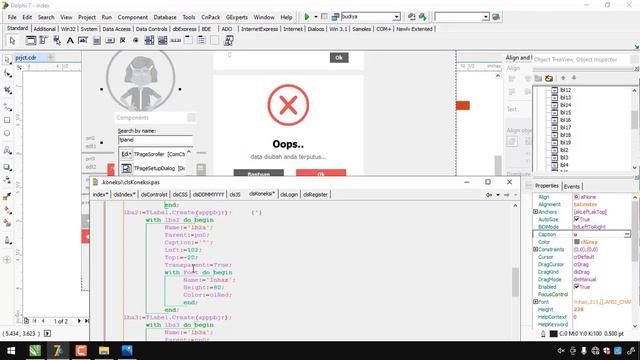This screenshot has width=640, height=360.
Task: Pick the ComboBox component icon
Action: 162,40
